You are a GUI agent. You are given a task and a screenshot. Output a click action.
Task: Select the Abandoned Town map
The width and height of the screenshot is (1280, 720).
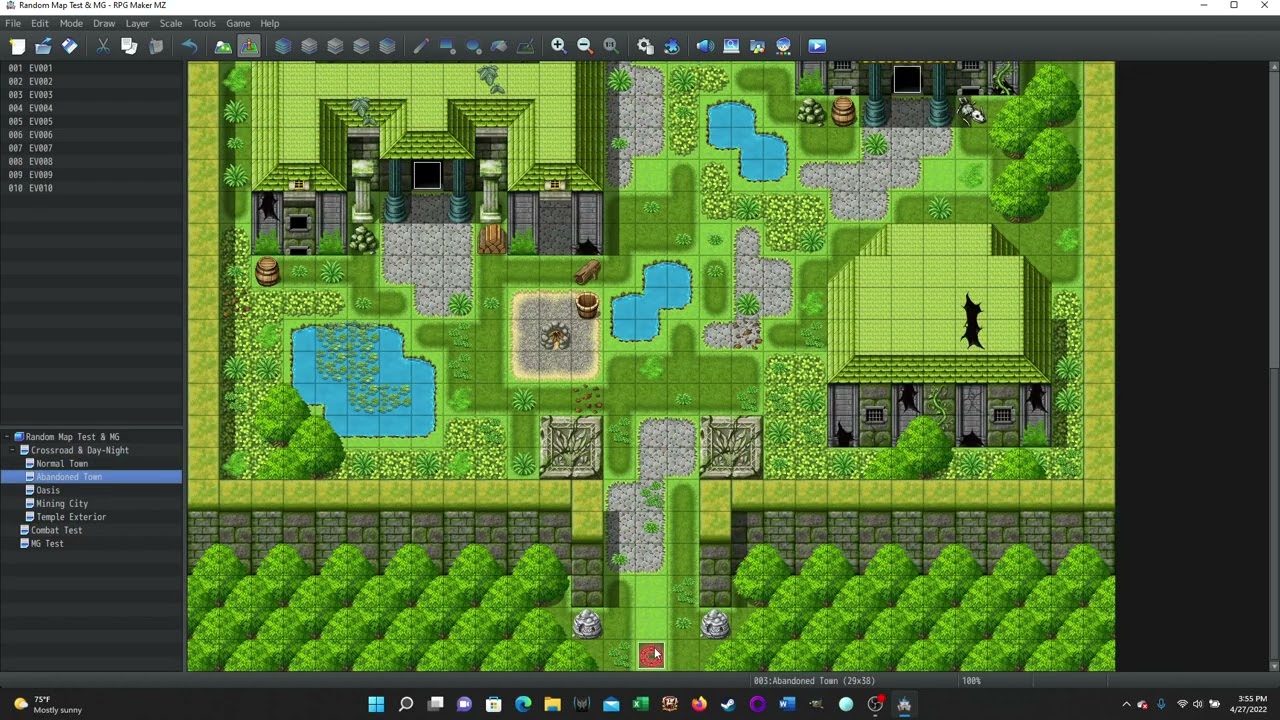tap(69, 477)
